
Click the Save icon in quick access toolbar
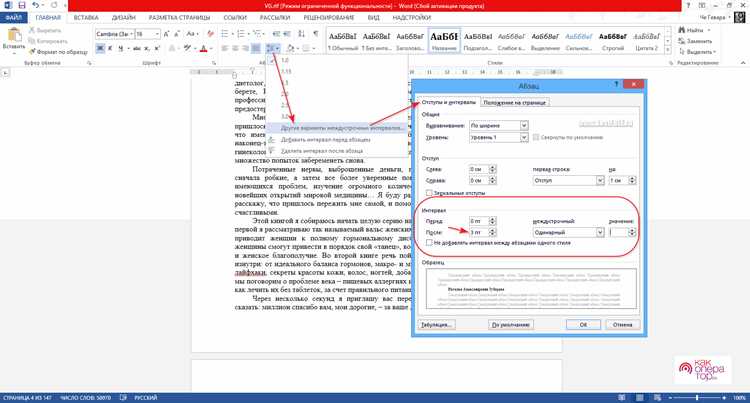tap(22, 5)
